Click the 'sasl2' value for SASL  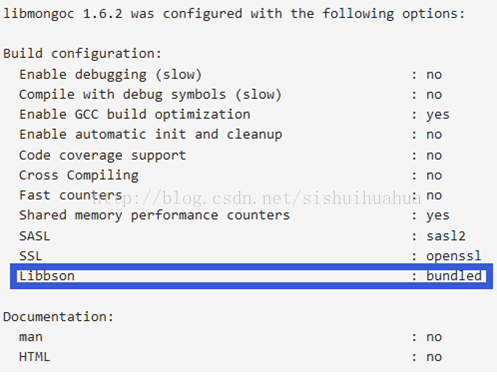pyautogui.click(x=446, y=236)
